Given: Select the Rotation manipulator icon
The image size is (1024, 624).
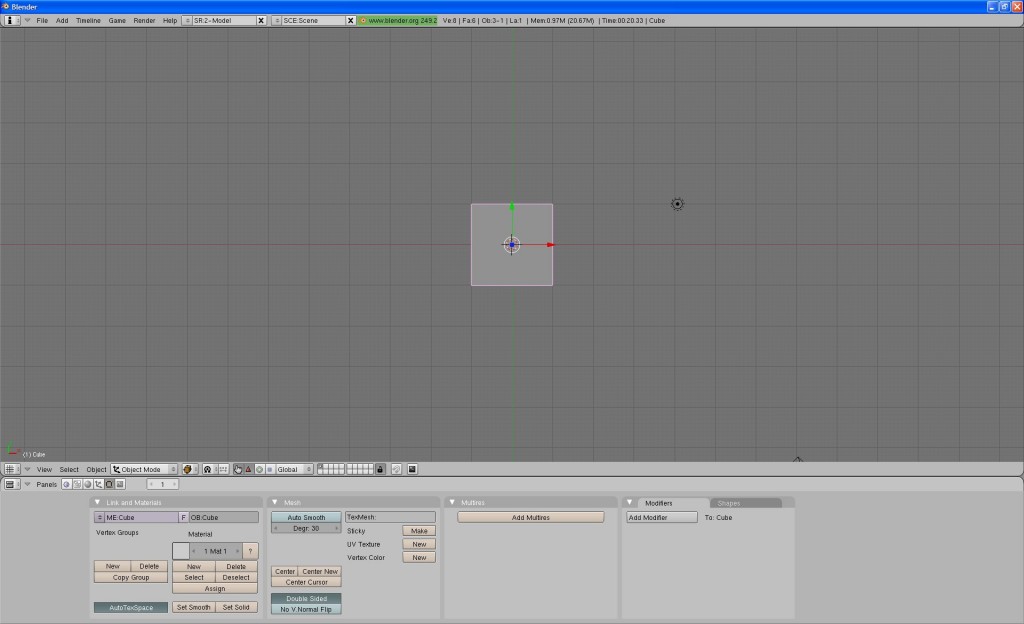Looking at the screenshot, I should (x=260, y=469).
